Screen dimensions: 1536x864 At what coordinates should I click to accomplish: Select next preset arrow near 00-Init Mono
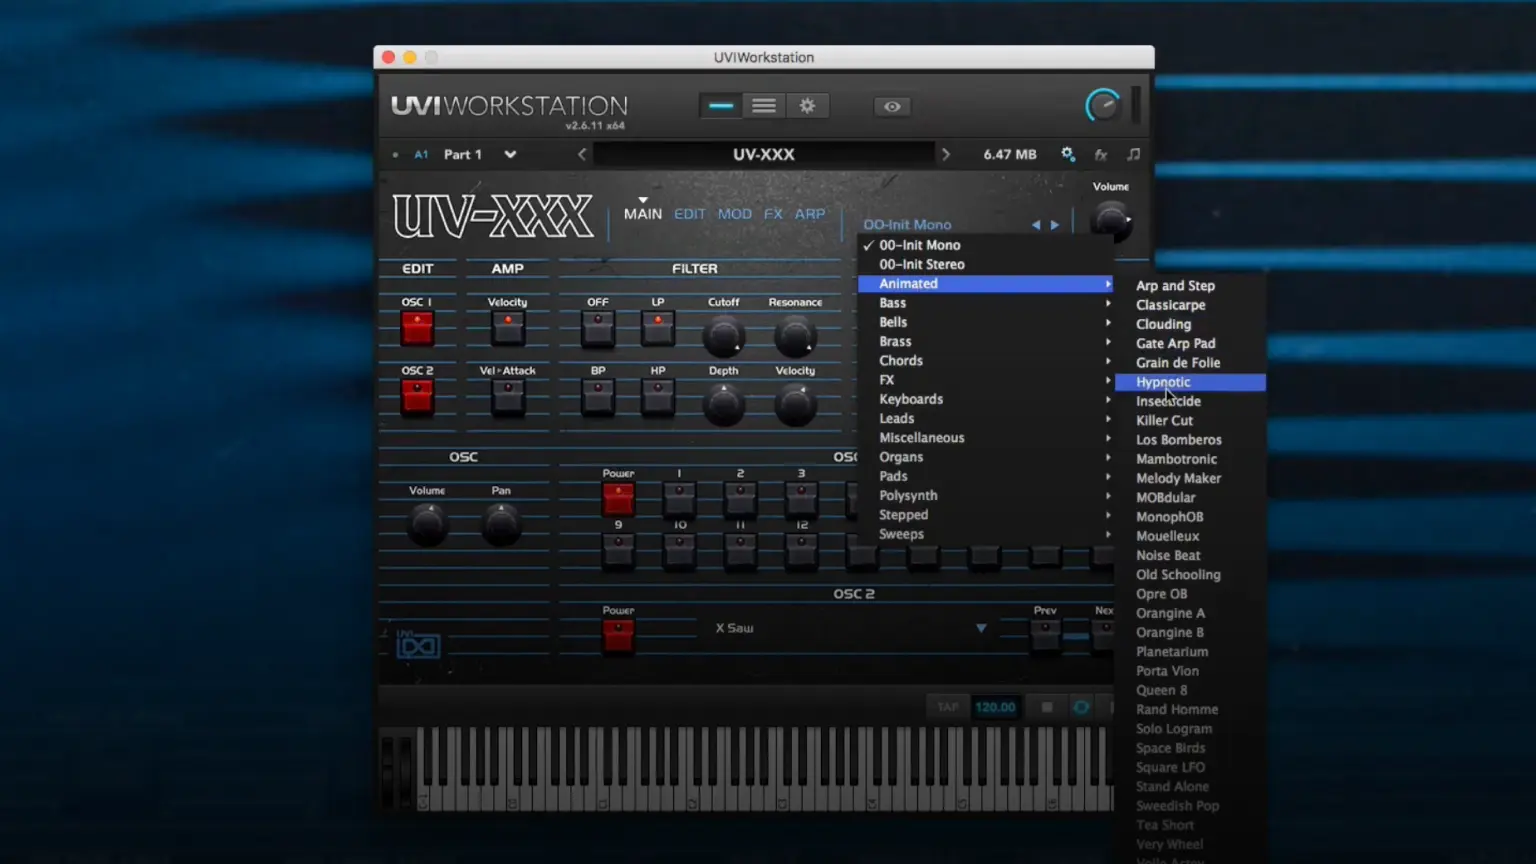point(1054,225)
